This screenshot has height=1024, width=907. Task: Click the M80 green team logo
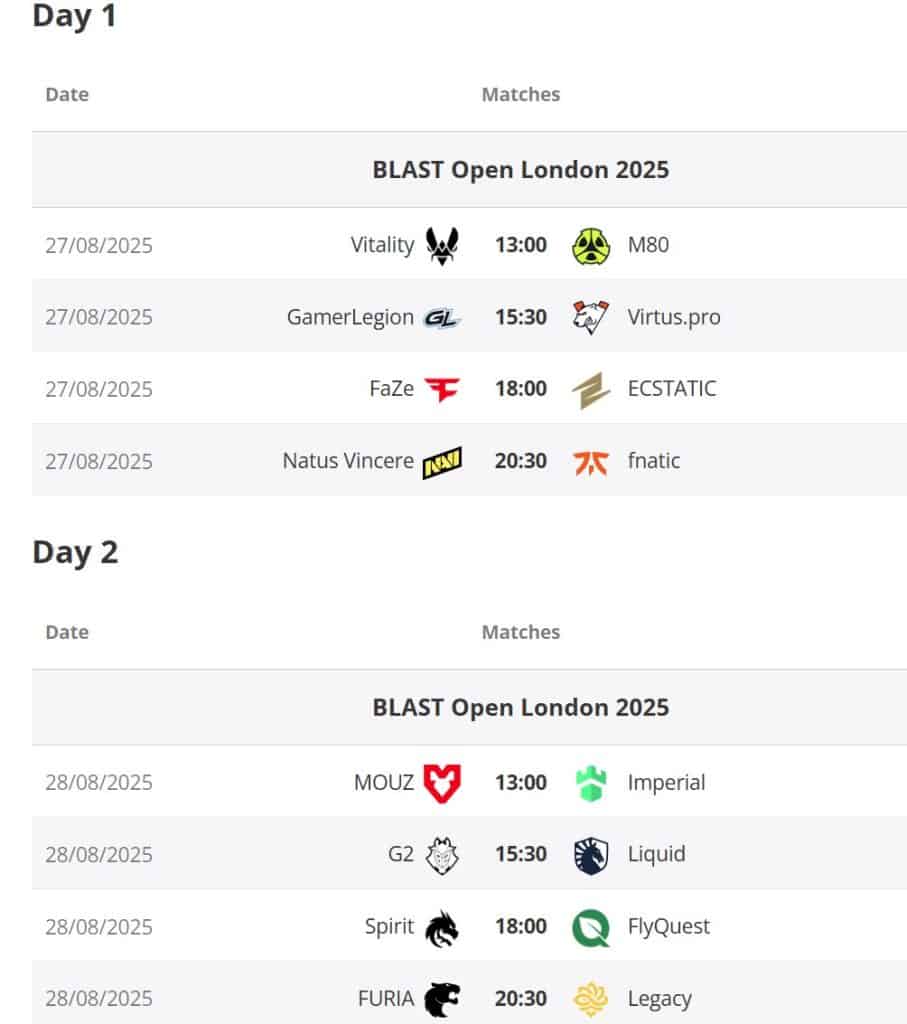tap(591, 245)
